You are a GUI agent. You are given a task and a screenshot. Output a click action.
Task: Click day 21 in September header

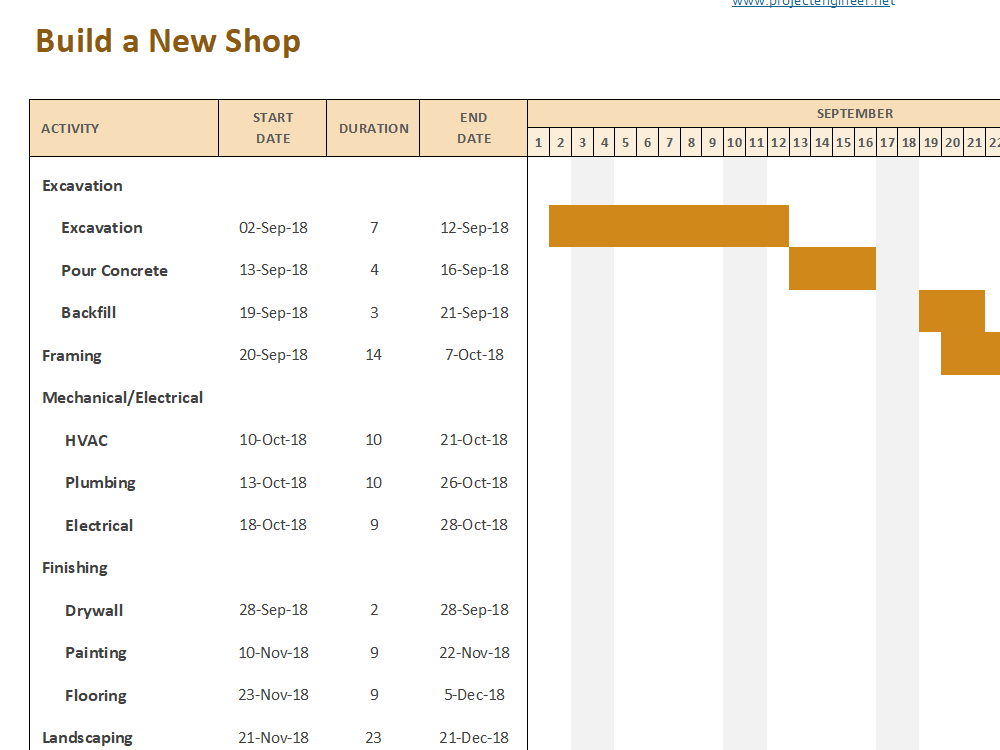coord(974,142)
